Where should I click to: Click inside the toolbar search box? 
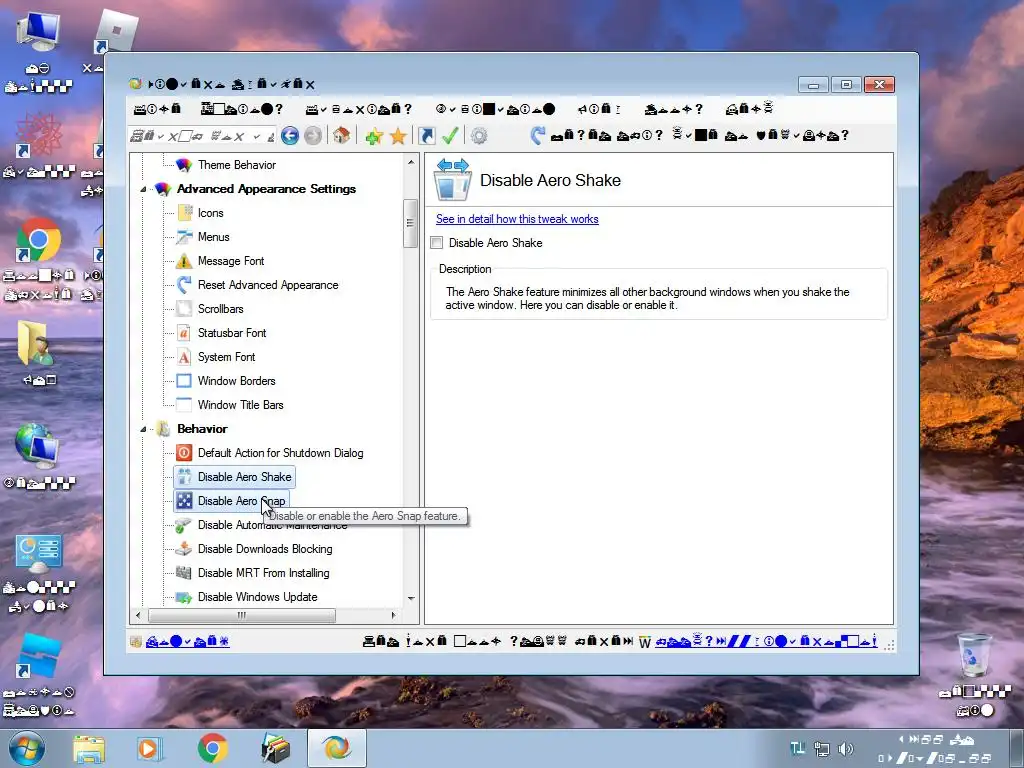[202, 136]
